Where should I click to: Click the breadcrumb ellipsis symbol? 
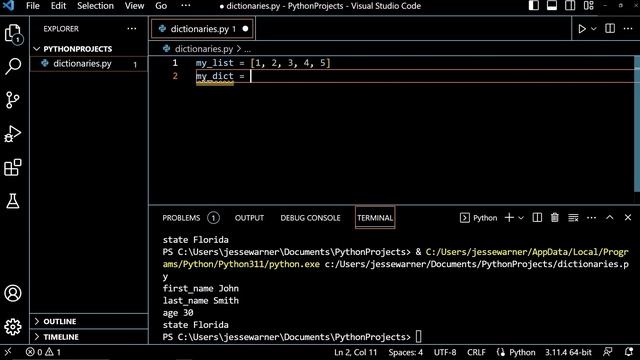(247, 49)
